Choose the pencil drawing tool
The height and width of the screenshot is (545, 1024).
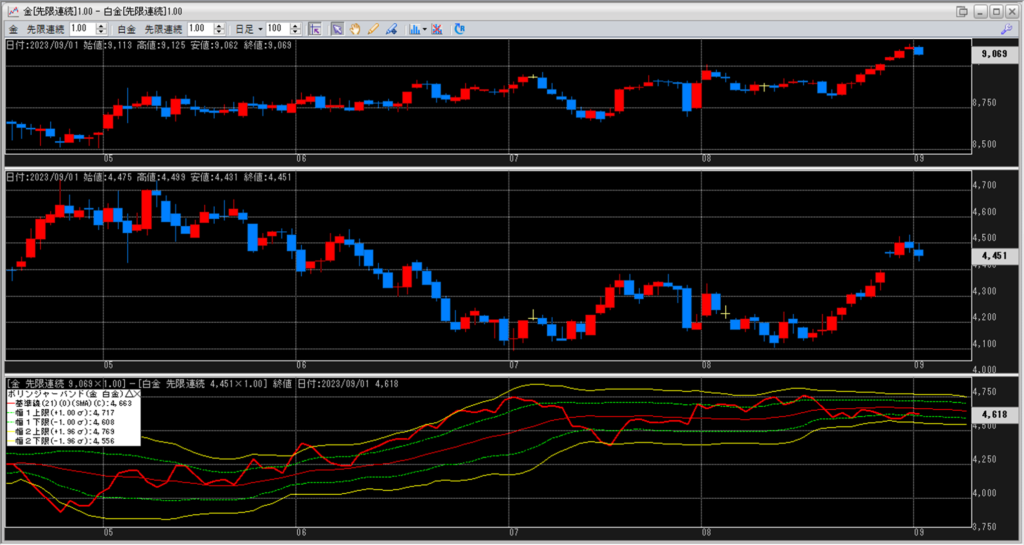pyautogui.click(x=372, y=29)
